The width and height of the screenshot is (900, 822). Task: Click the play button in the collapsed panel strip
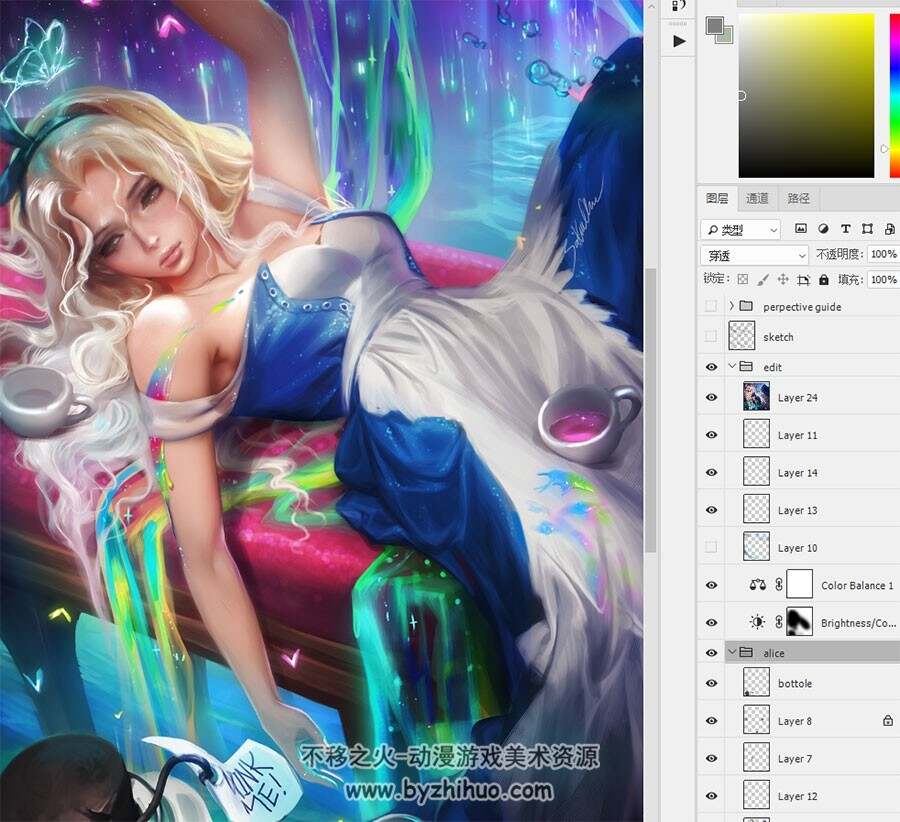679,41
